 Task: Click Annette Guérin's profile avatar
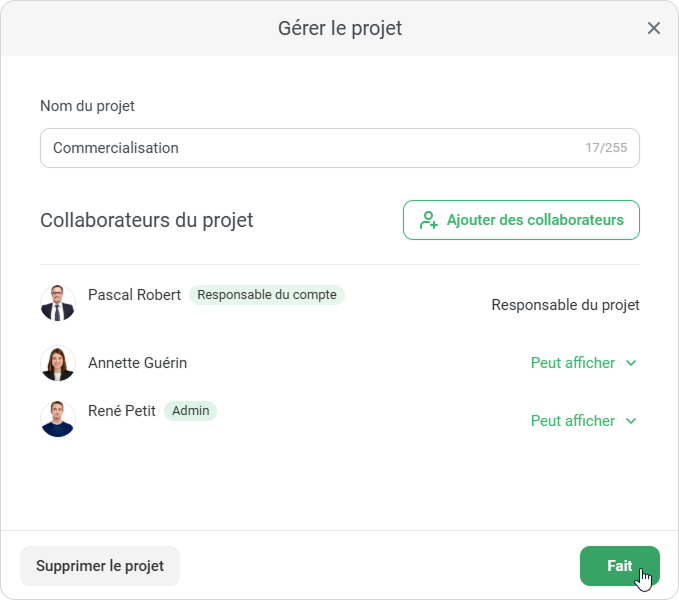click(58, 363)
